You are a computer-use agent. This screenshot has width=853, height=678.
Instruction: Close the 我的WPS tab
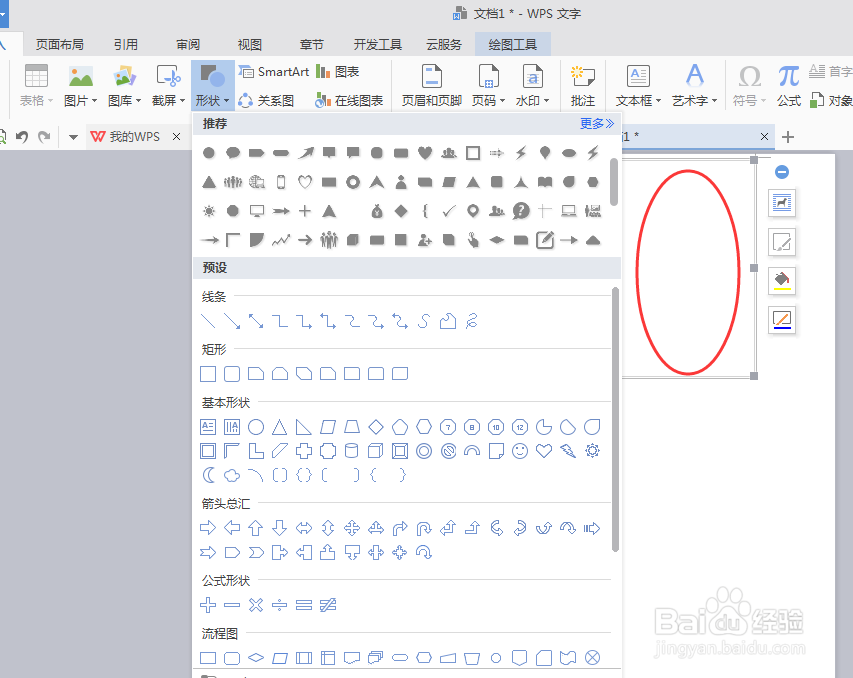click(x=176, y=137)
